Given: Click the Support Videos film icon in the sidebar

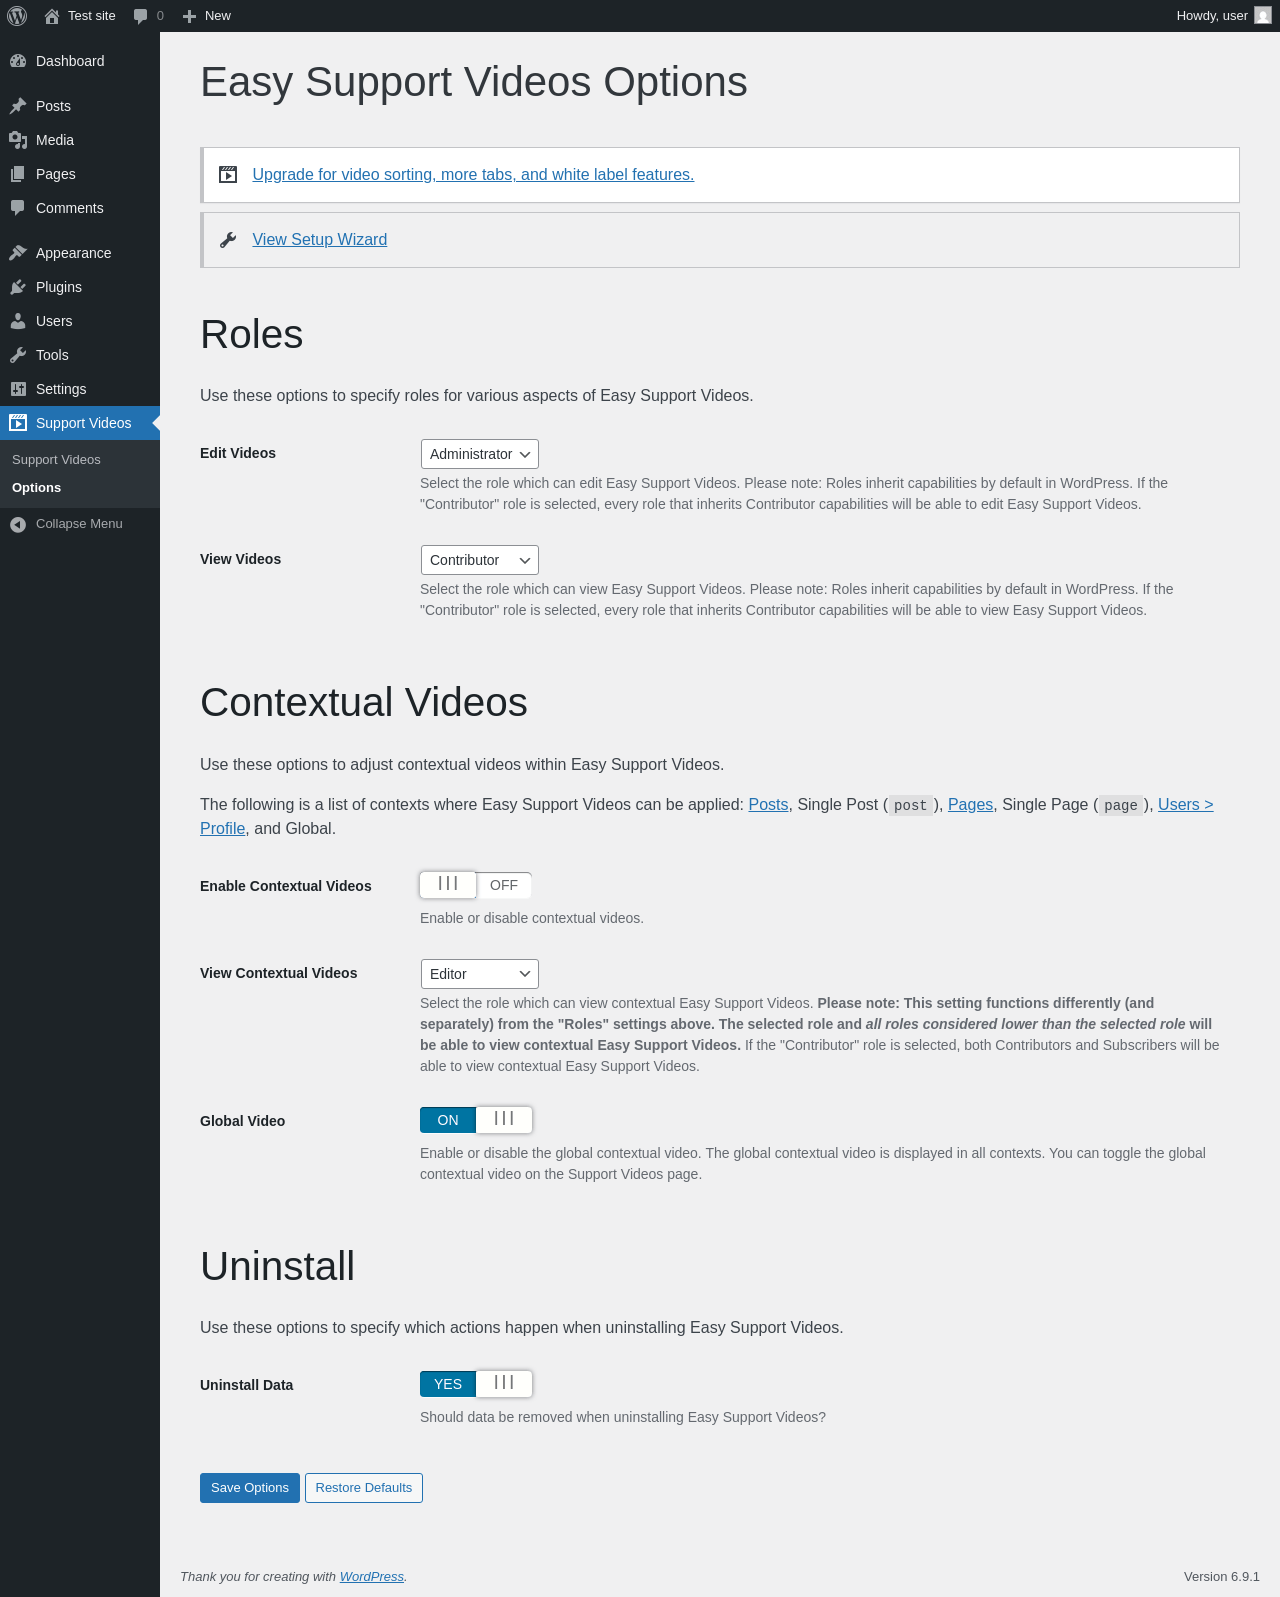Looking at the screenshot, I should 18,423.
